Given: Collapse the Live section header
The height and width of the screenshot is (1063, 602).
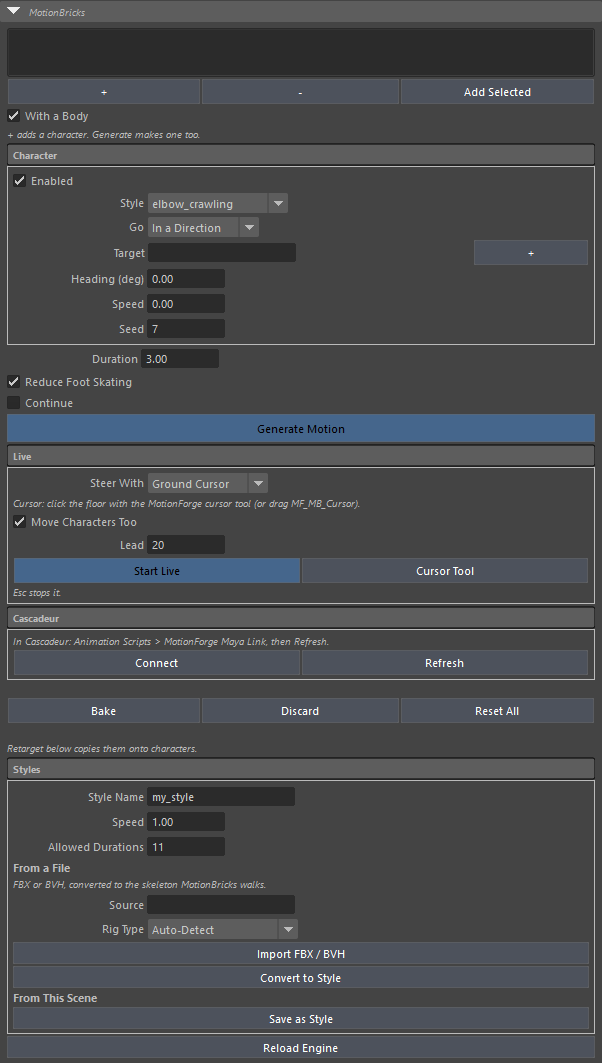Looking at the screenshot, I should pos(301,456).
